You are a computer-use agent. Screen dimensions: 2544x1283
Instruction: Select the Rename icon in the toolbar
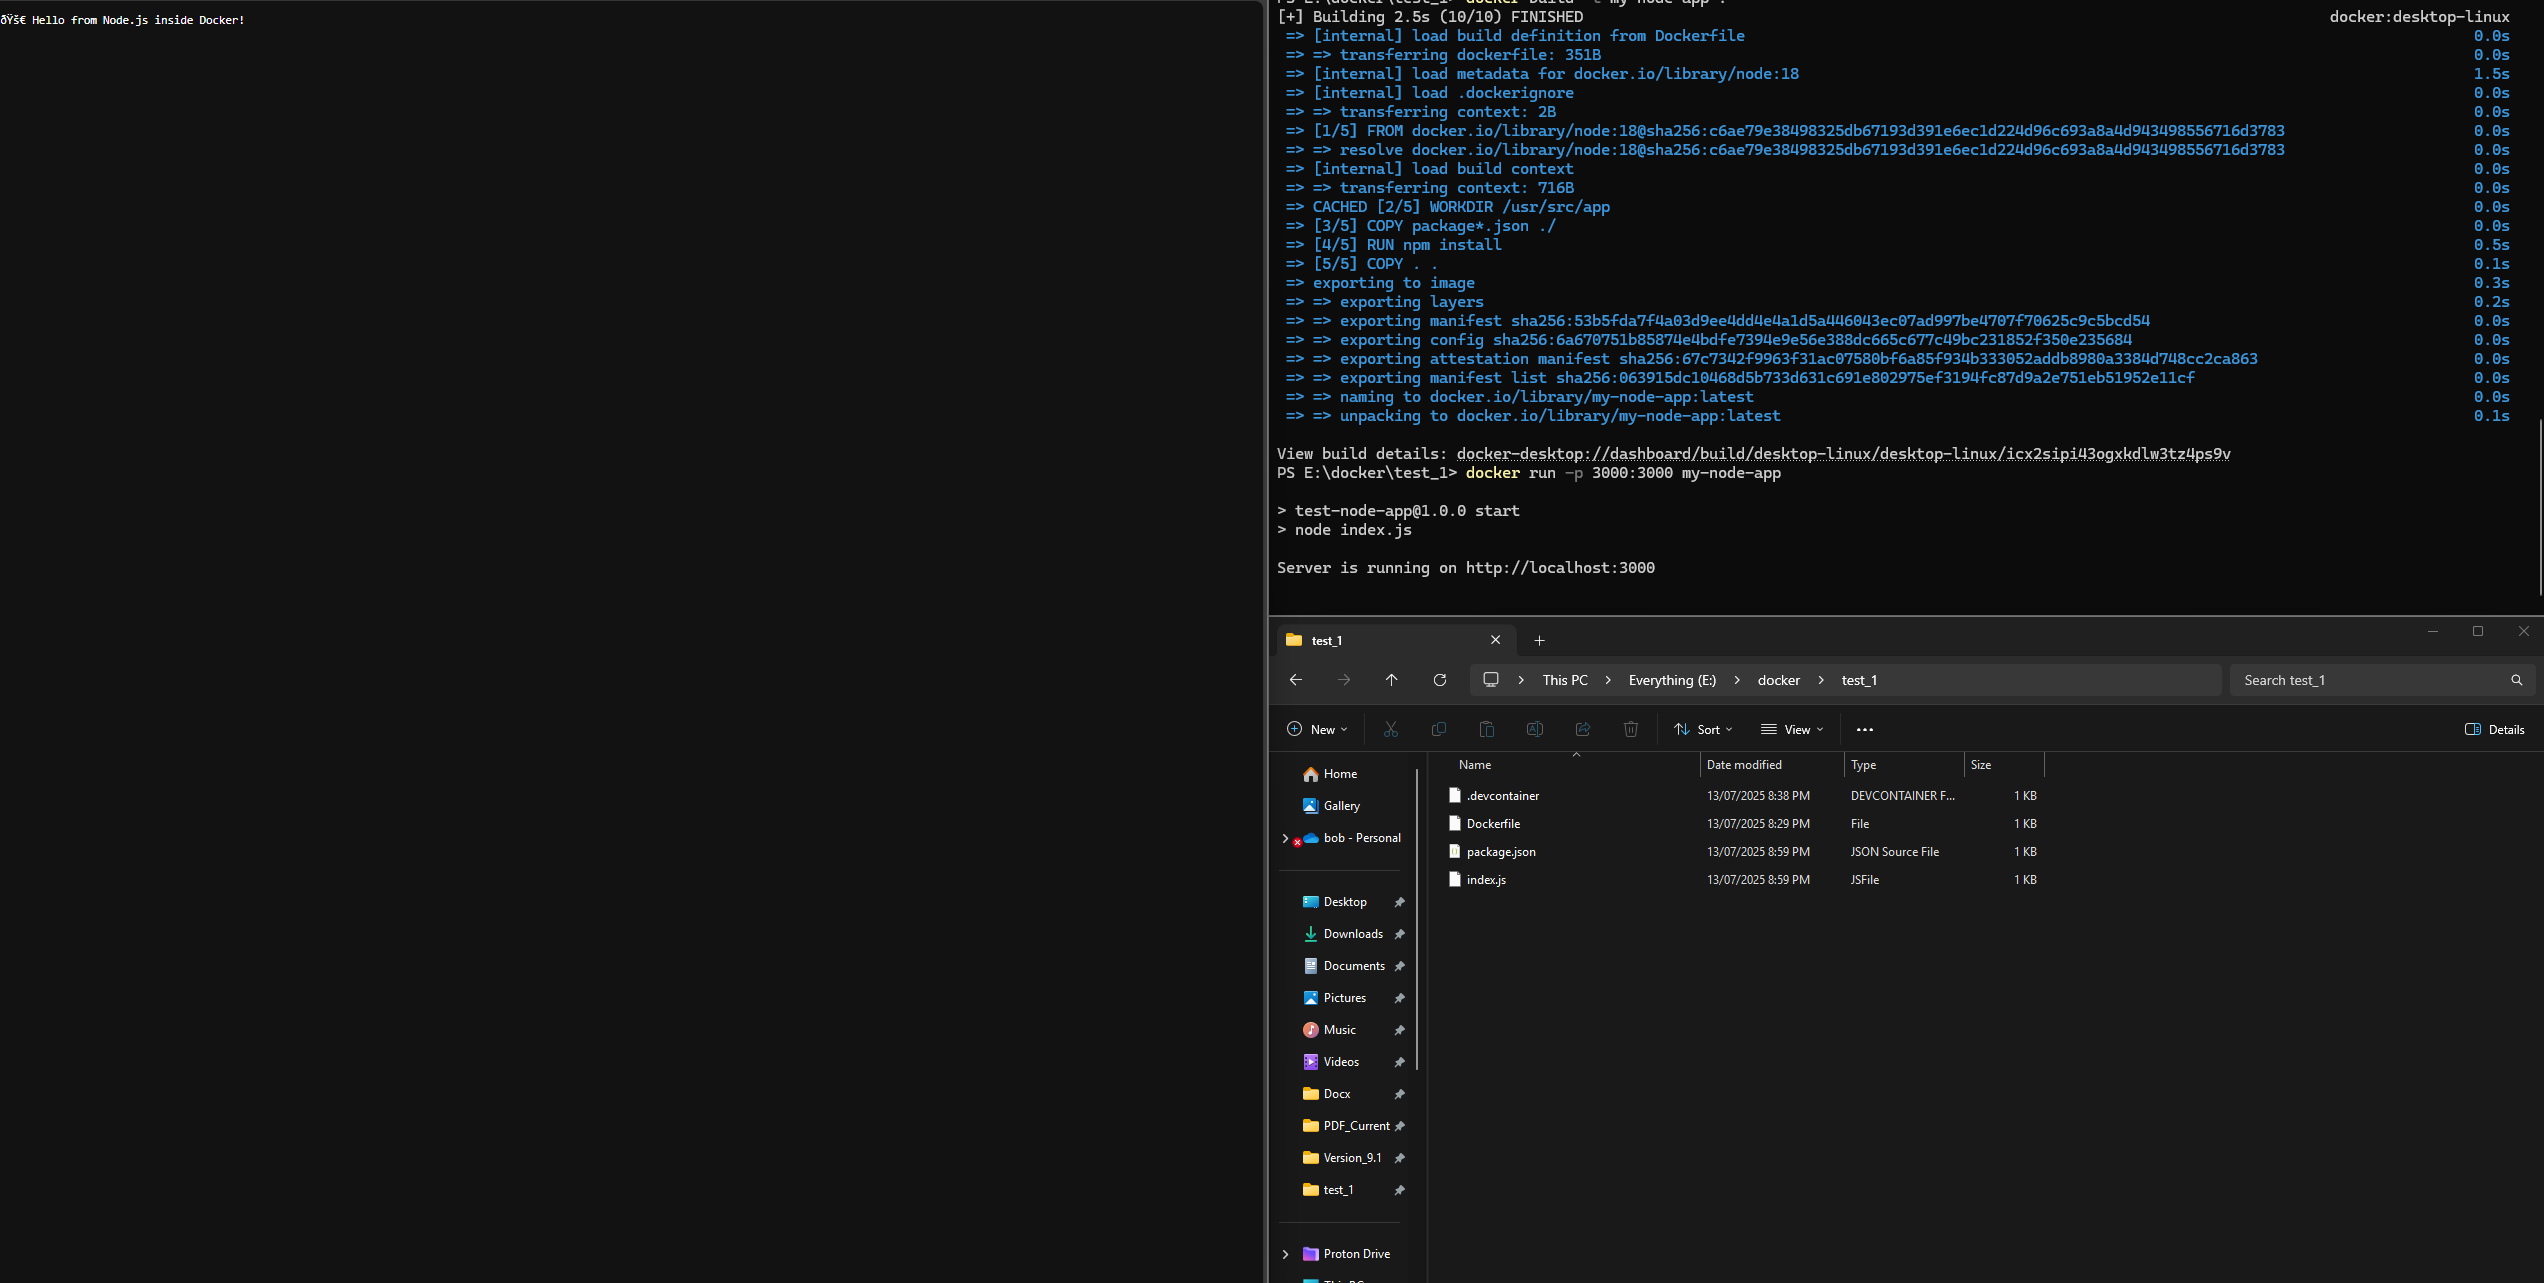click(1535, 729)
